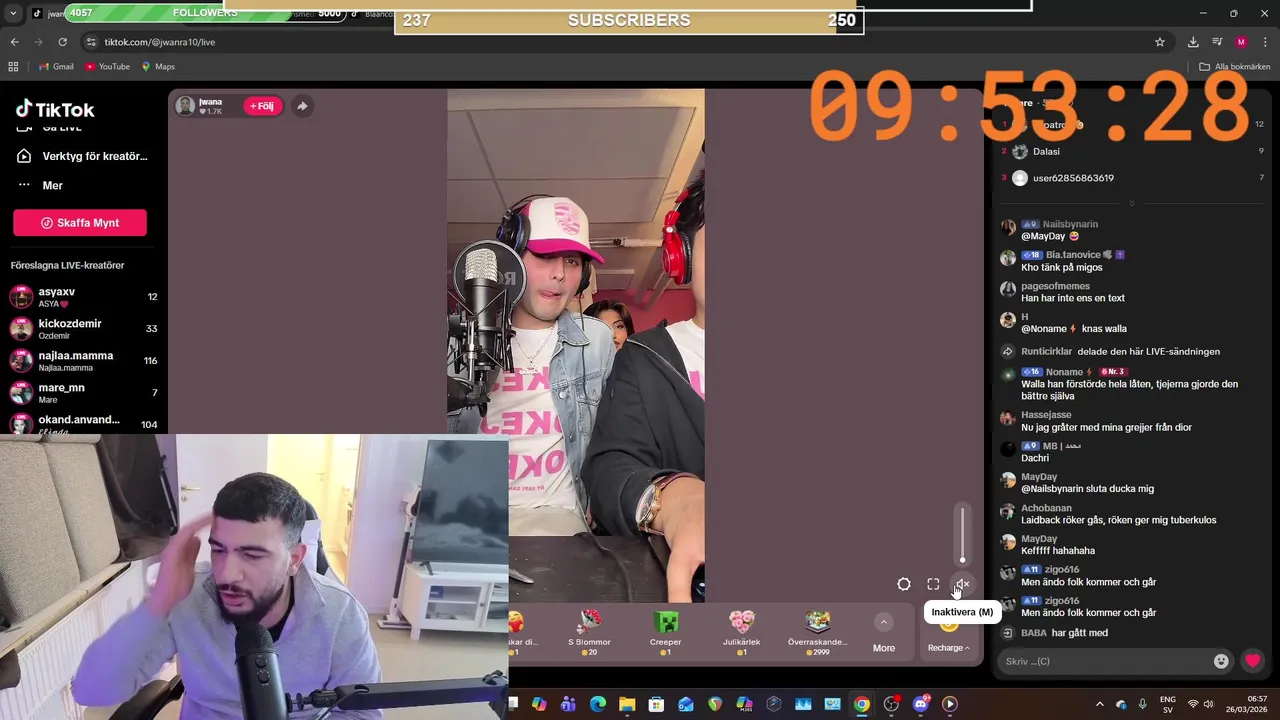Show hidden system tray icons
The width and height of the screenshot is (1280, 720).
point(1099,704)
